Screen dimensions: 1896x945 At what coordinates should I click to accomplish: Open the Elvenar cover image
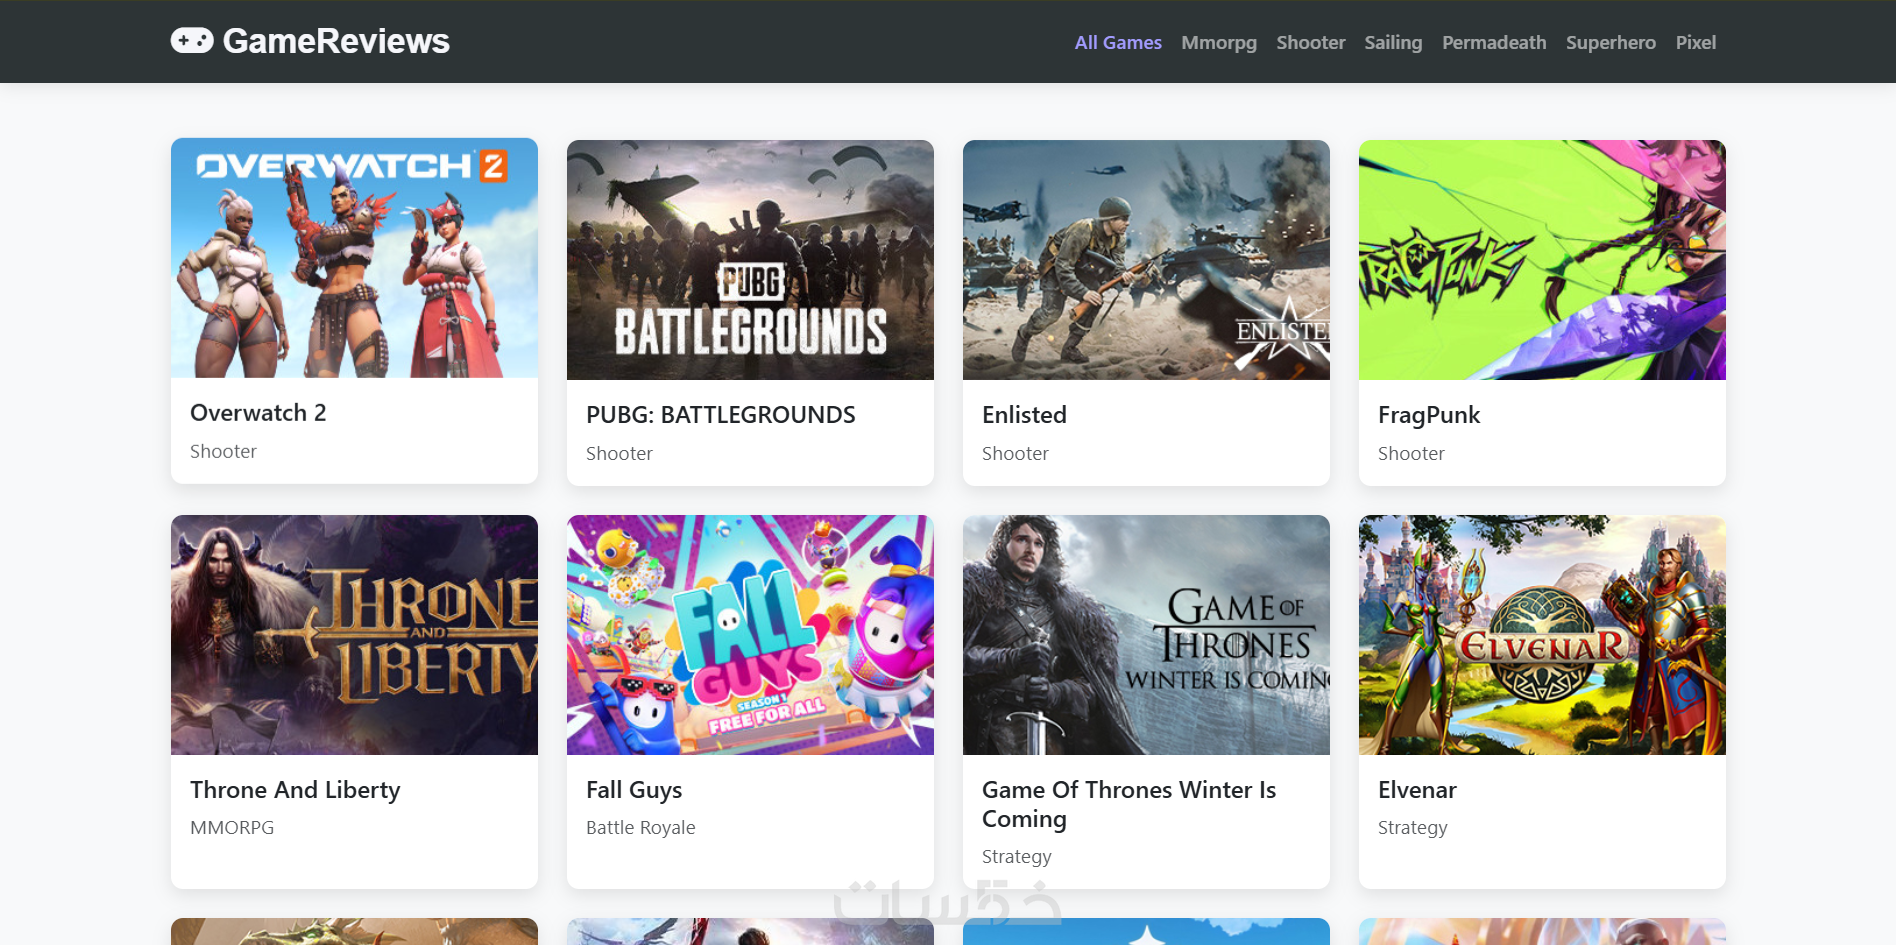[1542, 635]
